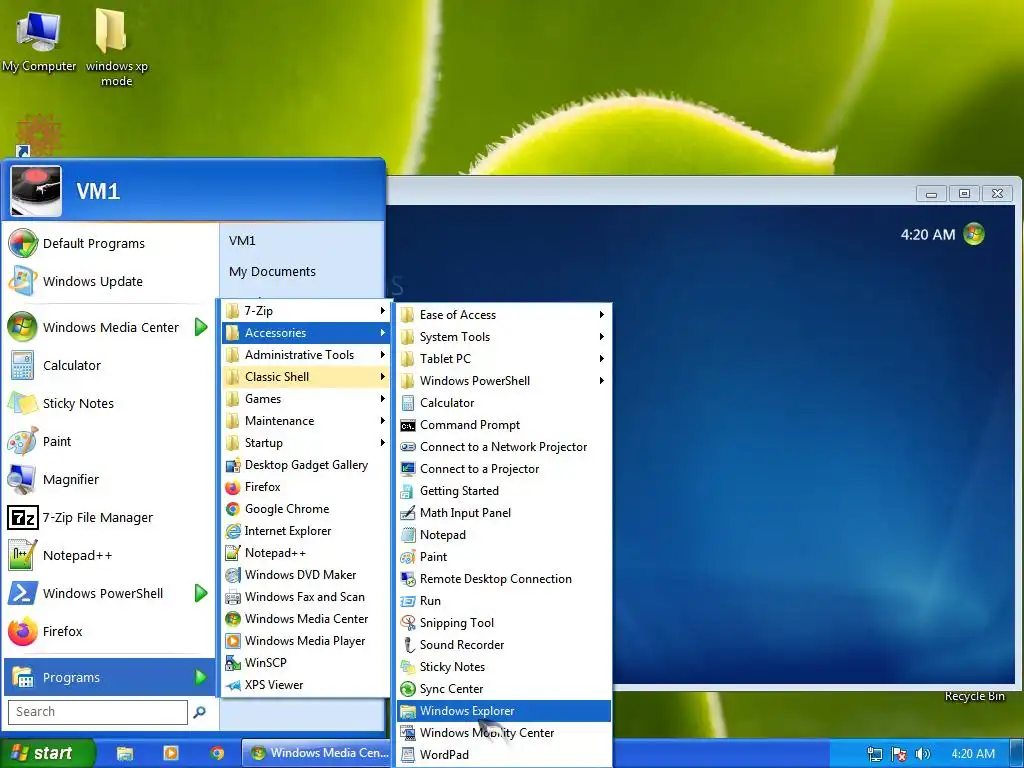Open WordPad from Accessories
1024x768 pixels.
pos(504,755)
